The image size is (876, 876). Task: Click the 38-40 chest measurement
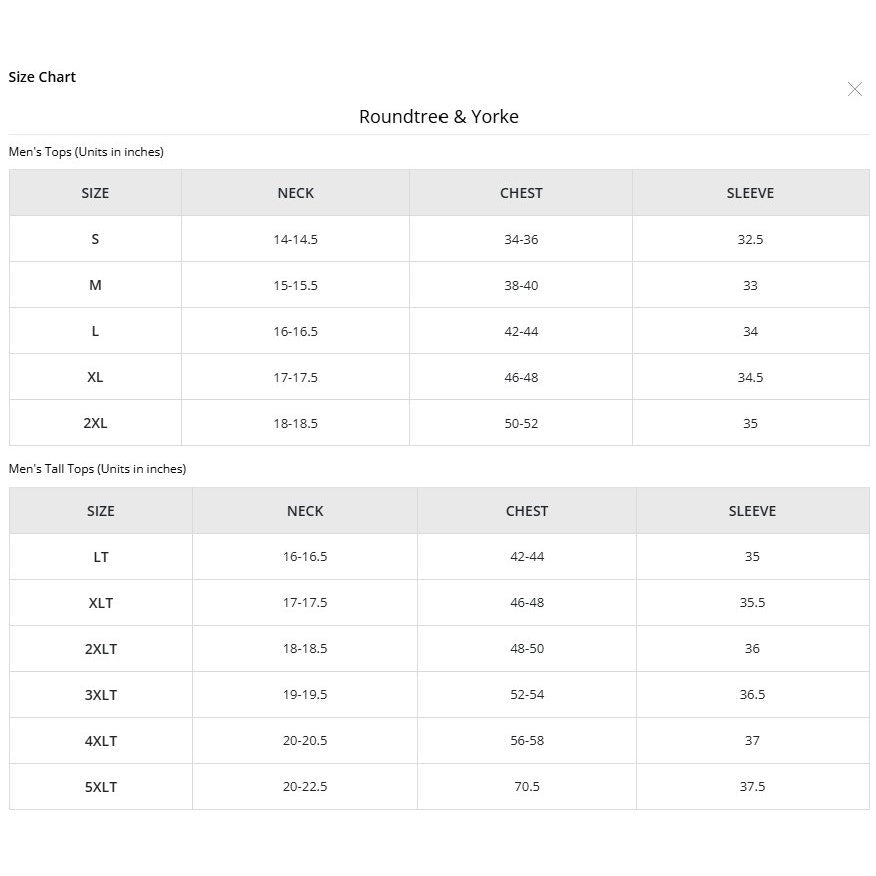pyautogui.click(x=521, y=285)
